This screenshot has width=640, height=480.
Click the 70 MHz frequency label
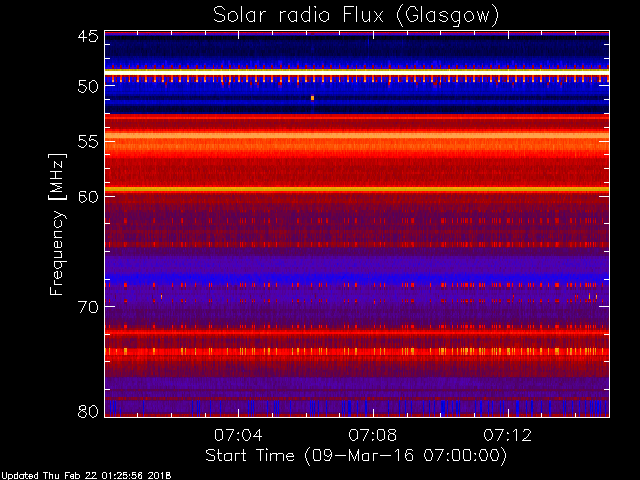(x=88, y=307)
